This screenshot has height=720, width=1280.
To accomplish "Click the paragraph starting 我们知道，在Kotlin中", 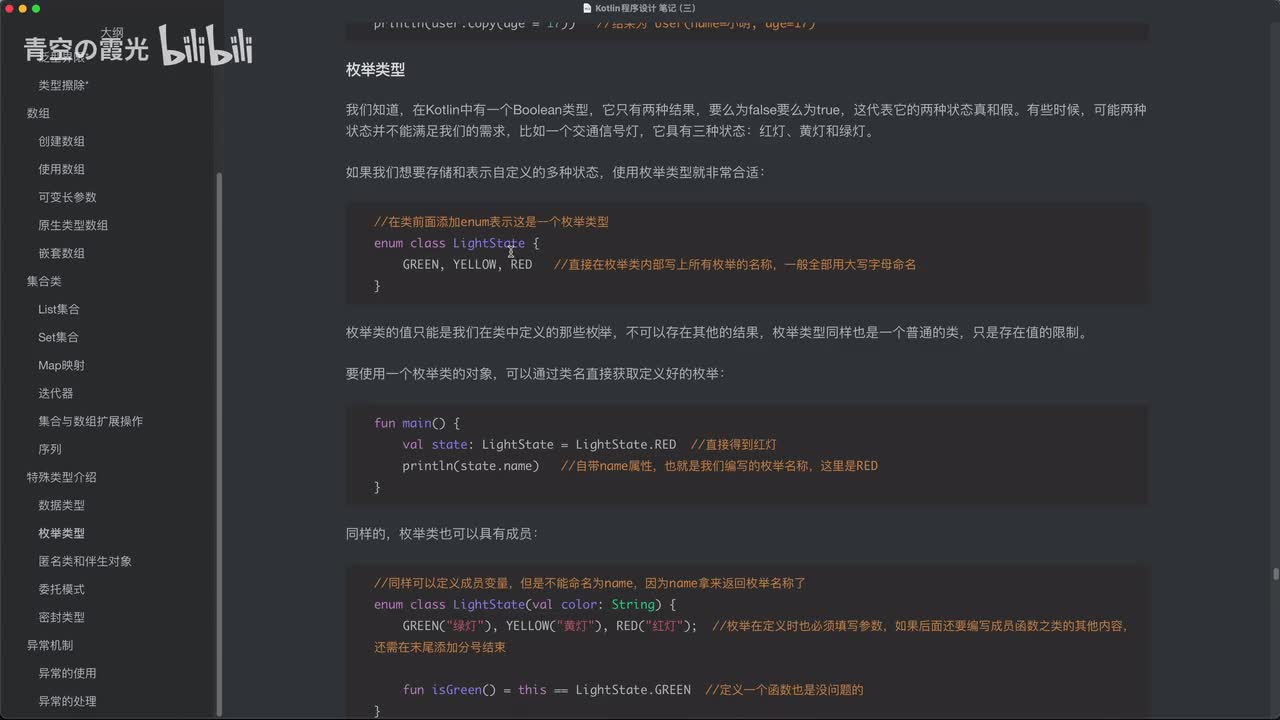I will 746,120.
